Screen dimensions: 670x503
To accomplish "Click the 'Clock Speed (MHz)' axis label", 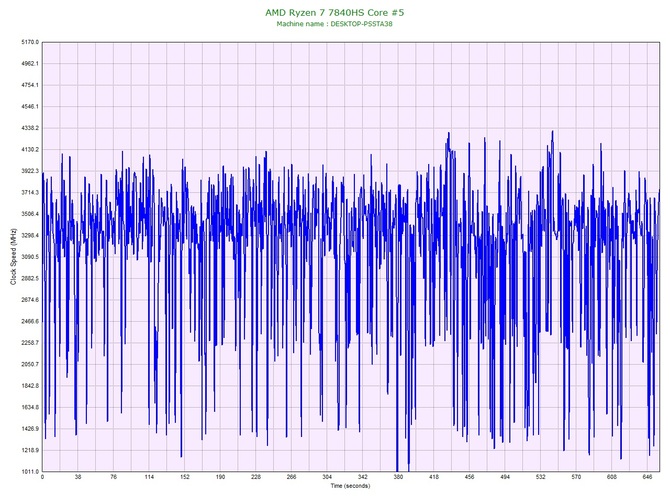I will (14, 257).
